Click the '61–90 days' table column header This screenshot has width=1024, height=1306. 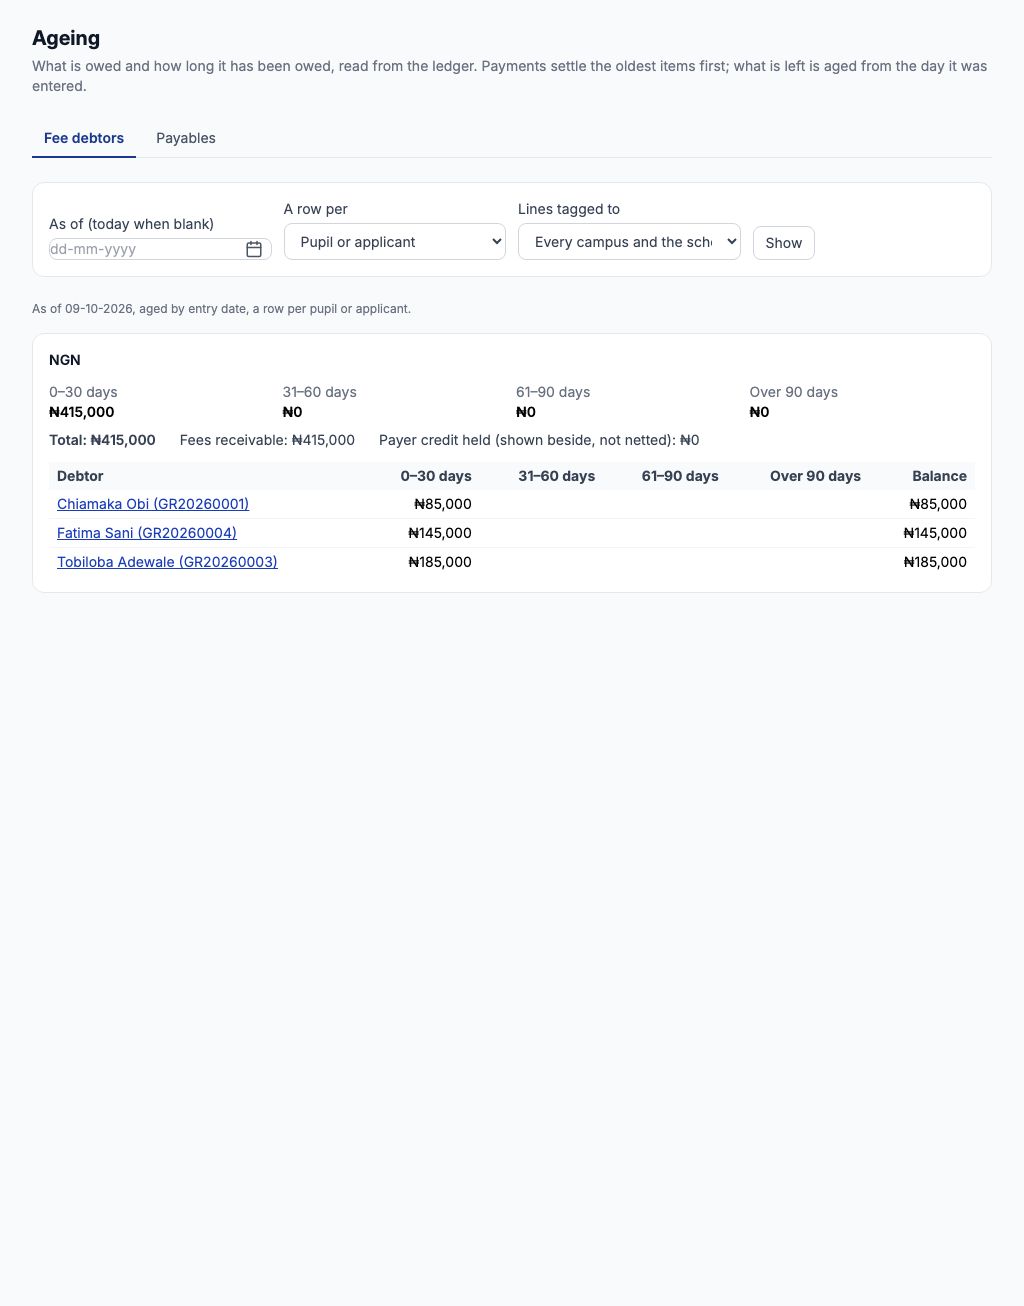click(680, 476)
